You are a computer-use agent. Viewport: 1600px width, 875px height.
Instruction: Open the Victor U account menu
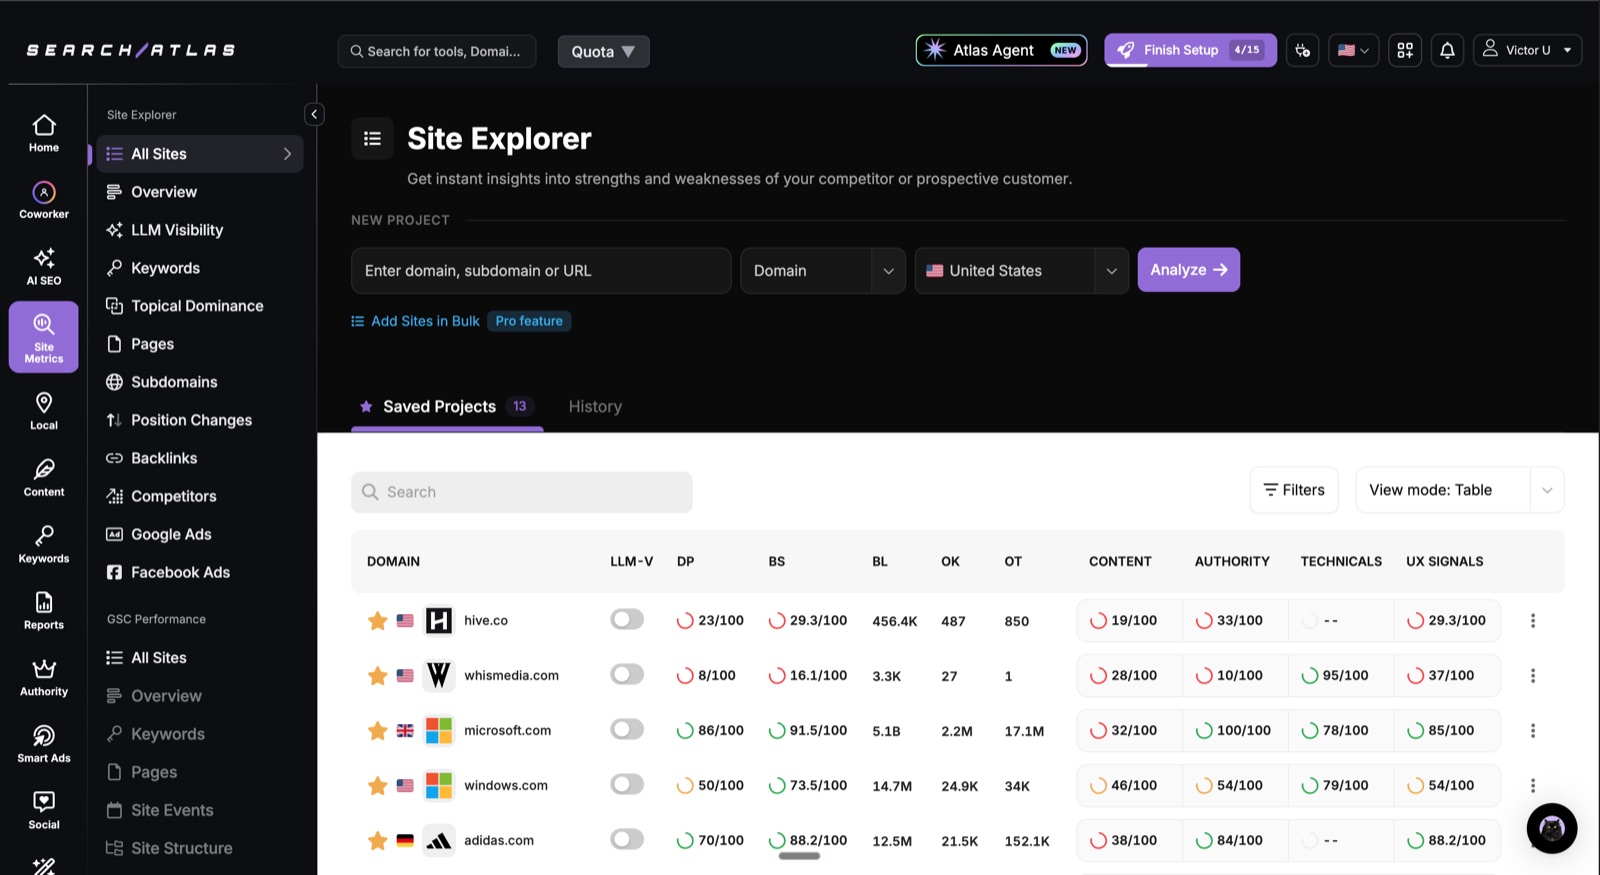[x=1527, y=50]
